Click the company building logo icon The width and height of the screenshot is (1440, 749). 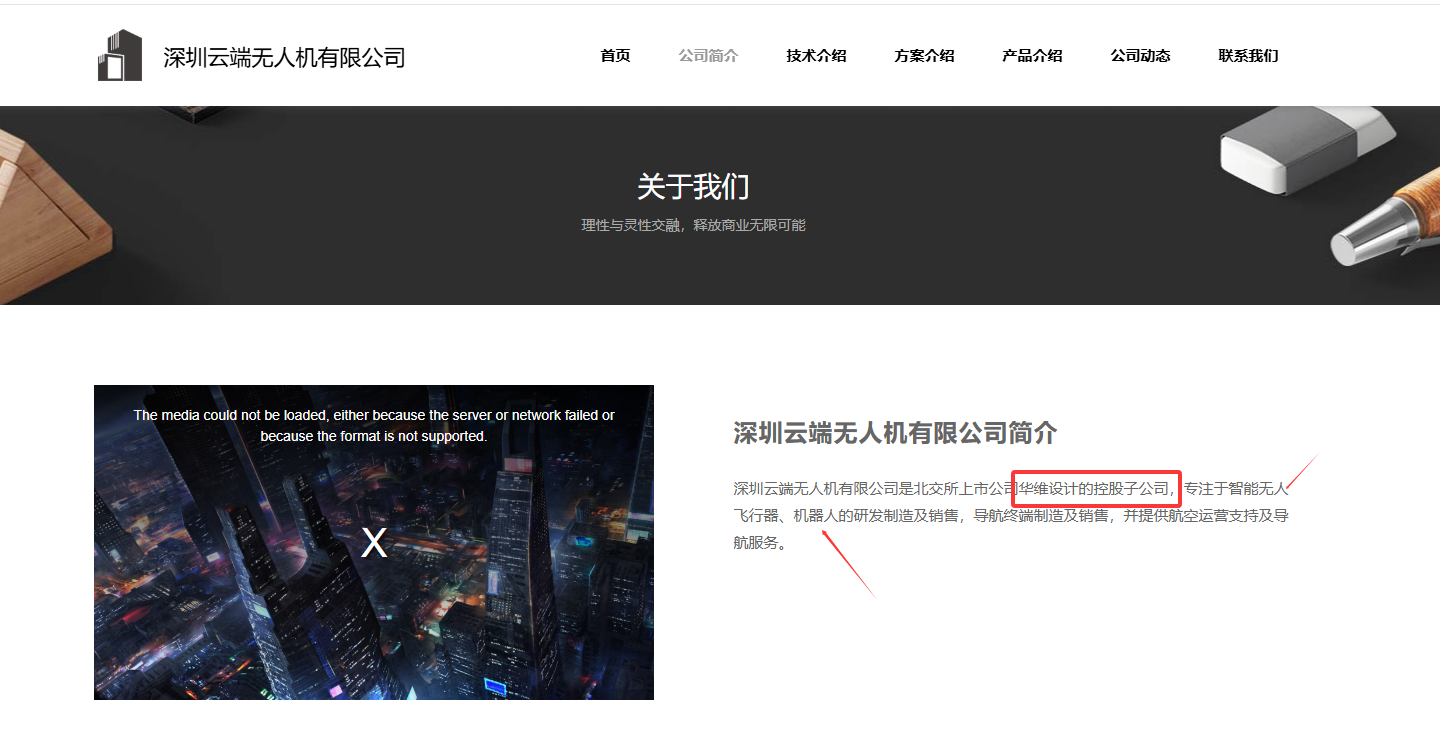[x=120, y=55]
